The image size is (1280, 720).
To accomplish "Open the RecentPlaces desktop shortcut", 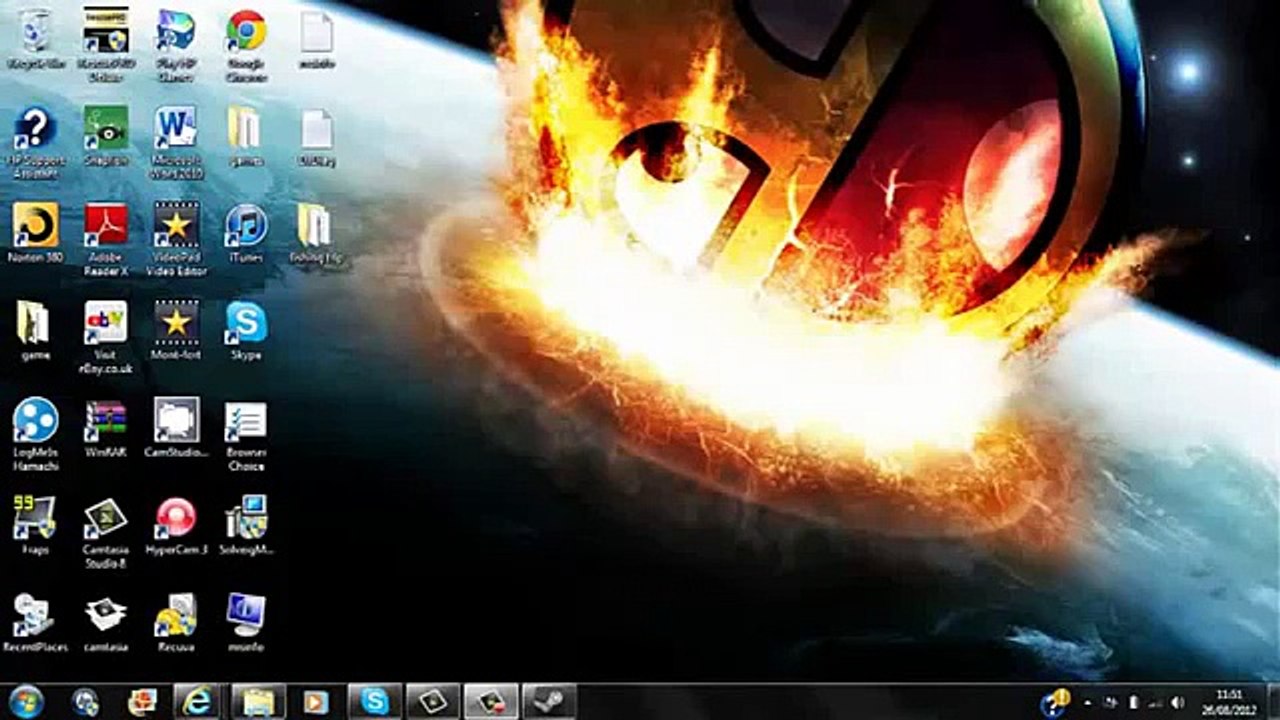I will (x=35, y=622).
